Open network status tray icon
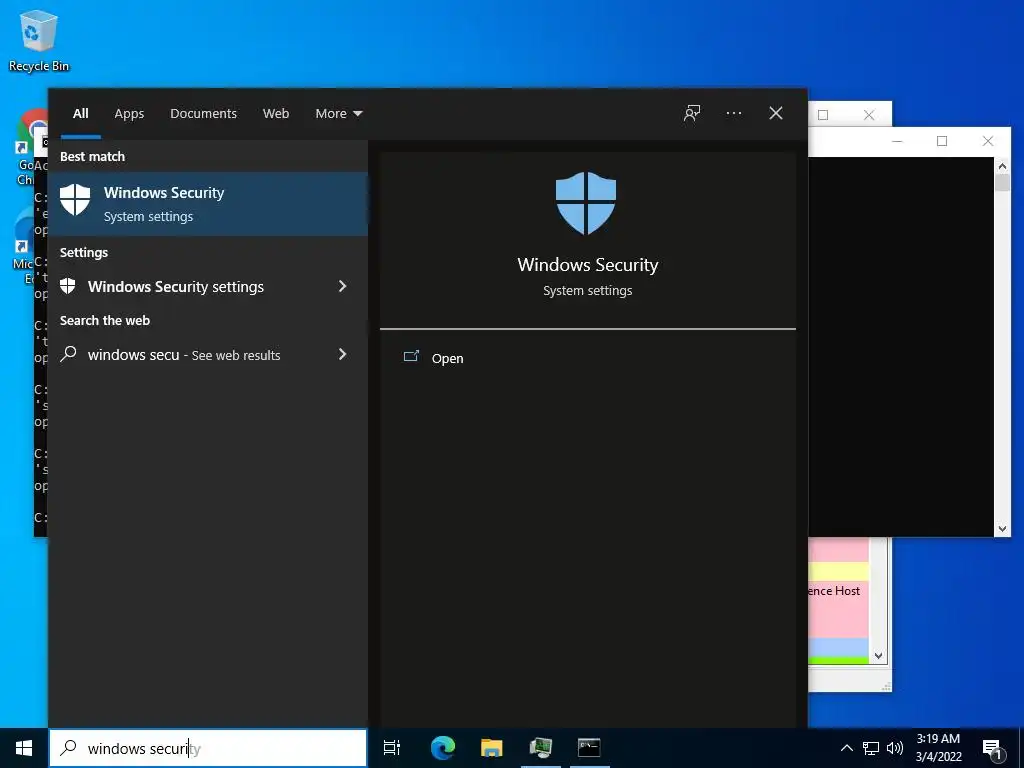 coord(871,748)
